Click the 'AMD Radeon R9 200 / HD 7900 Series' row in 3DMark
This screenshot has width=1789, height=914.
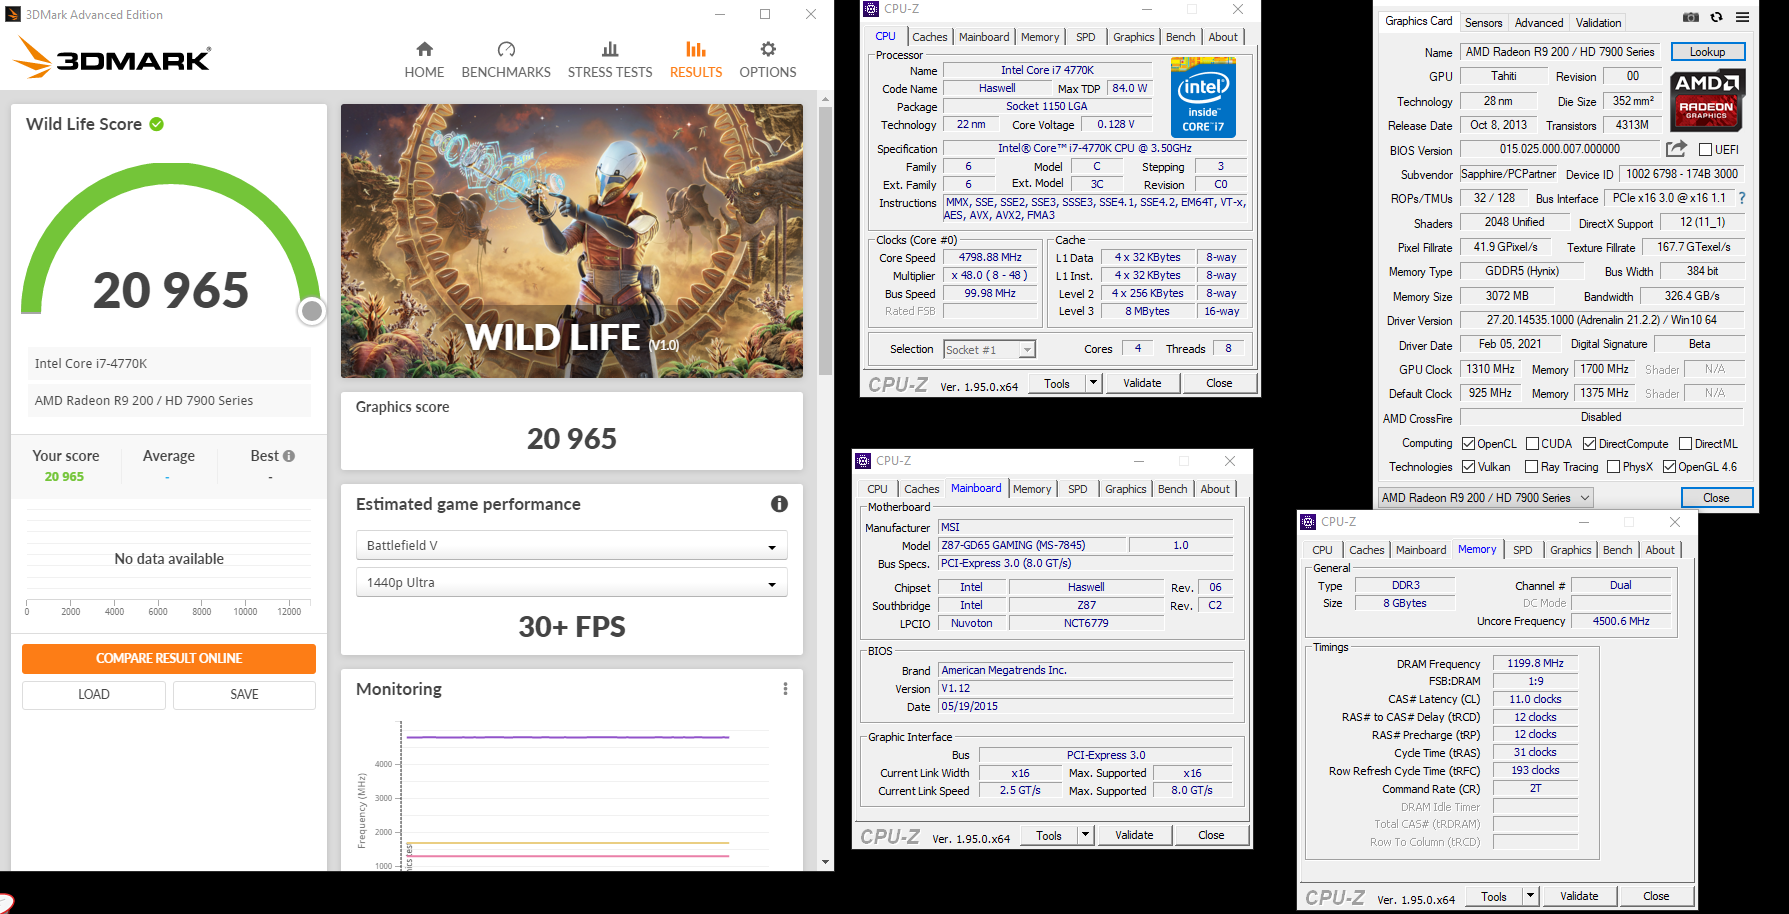(169, 400)
